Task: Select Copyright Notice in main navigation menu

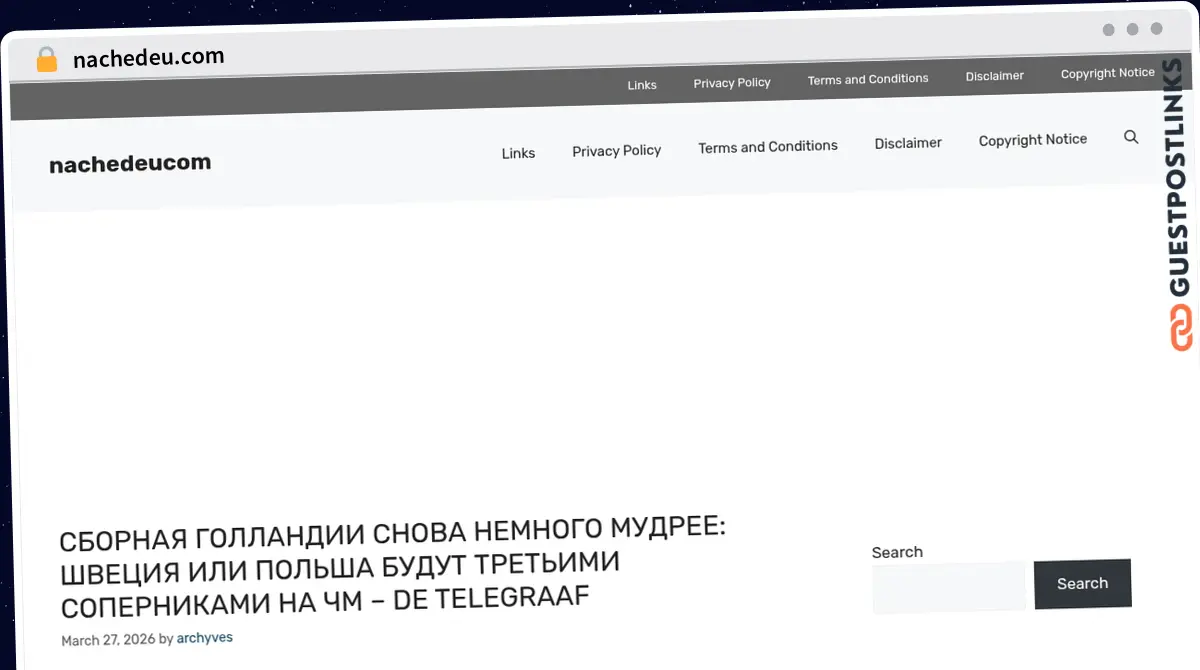Action: (x=1033, y=140)
